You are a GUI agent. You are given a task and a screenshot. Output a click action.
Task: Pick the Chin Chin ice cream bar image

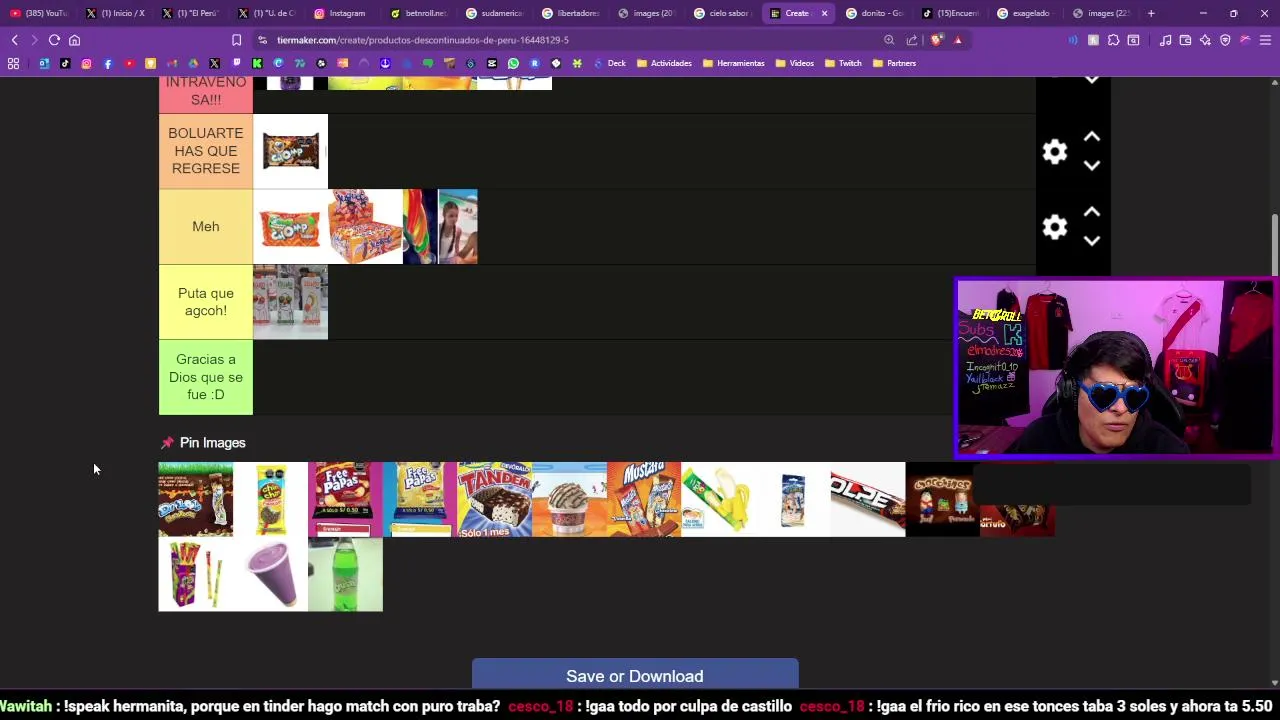[270, 499]
